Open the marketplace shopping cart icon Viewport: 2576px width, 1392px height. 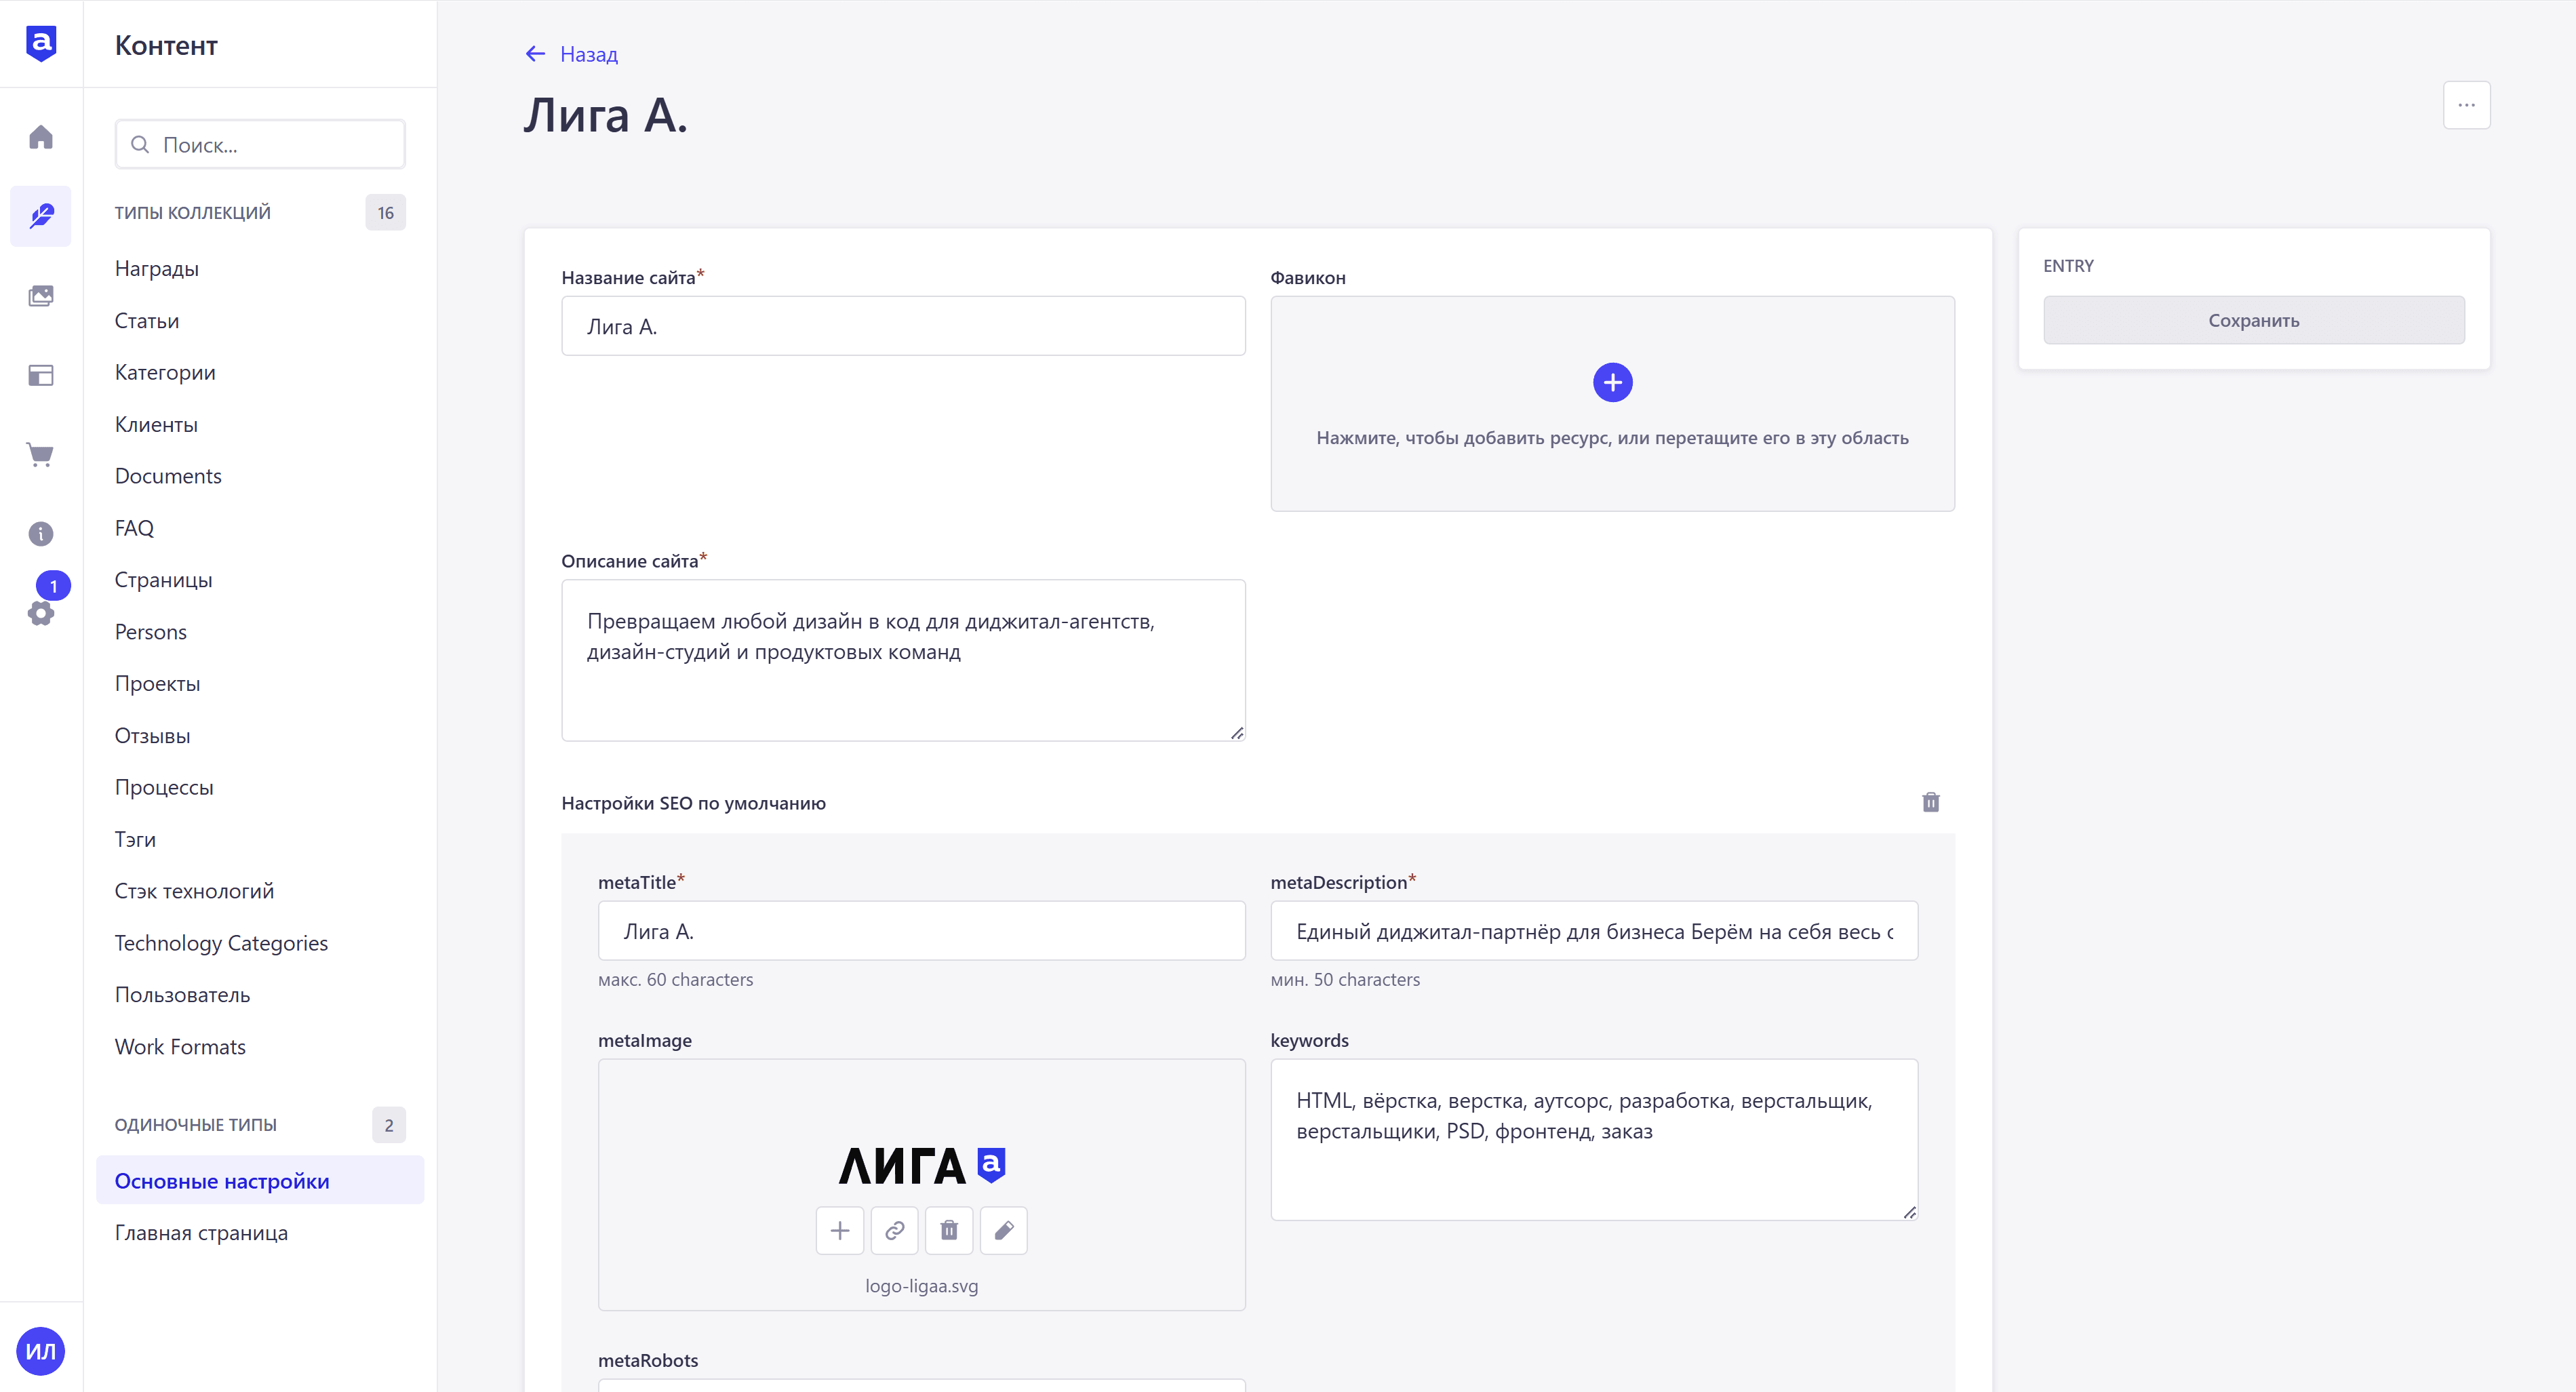(41, 455)
